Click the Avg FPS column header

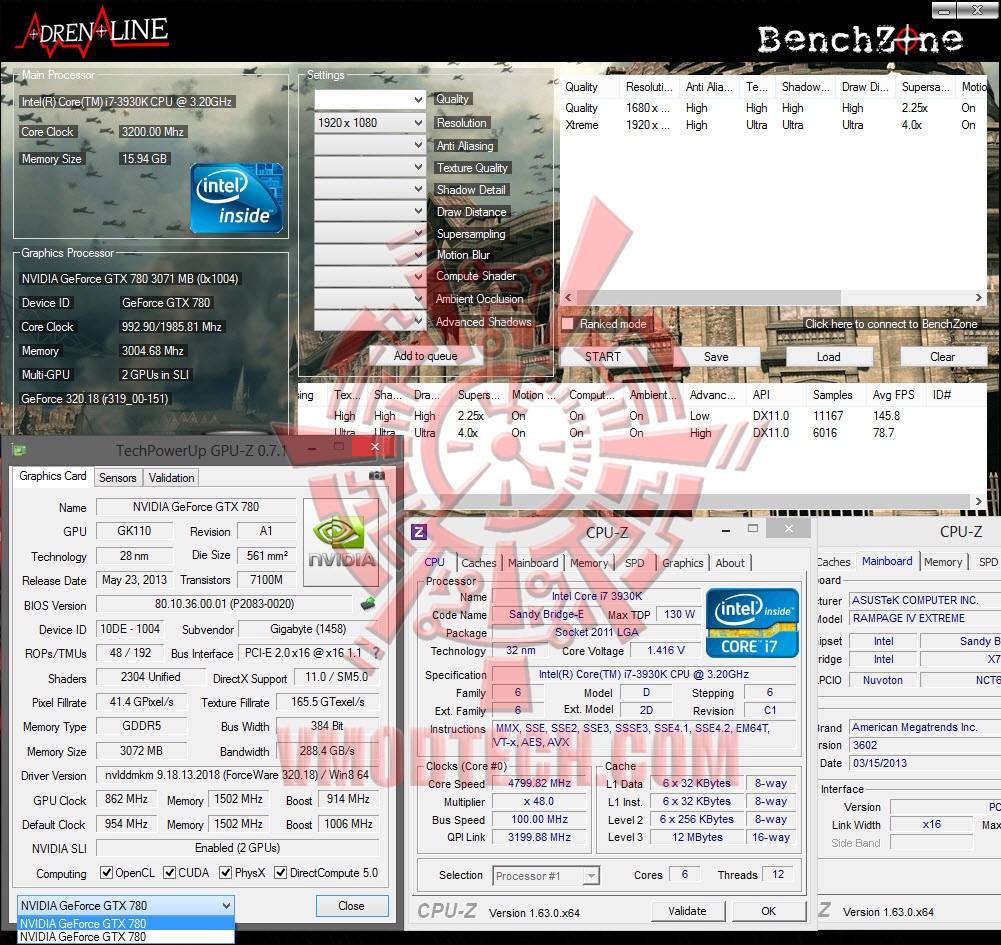coord(893,395)
